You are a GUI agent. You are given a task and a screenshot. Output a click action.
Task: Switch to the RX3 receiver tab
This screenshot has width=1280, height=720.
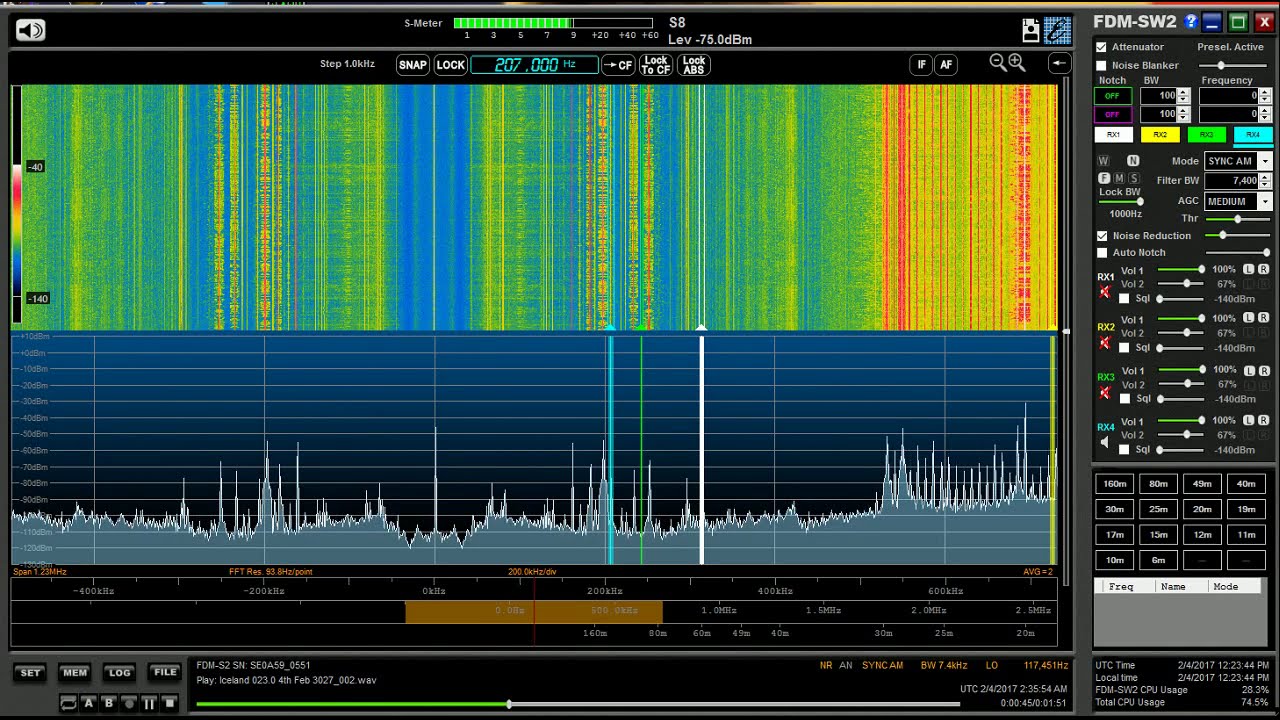(x=1206, y=135)
